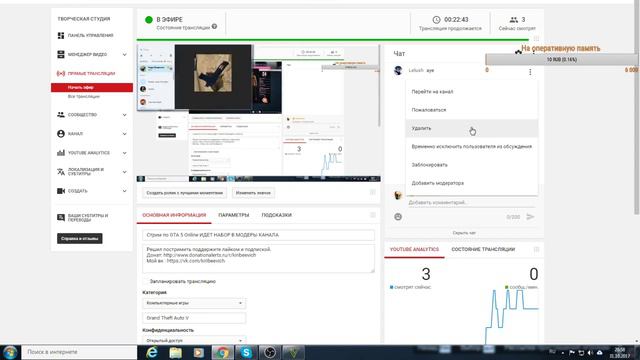The height and width of the screenshot is (360, 640).
Task: Click the stream description text area
Action: [x=258, y=258]
